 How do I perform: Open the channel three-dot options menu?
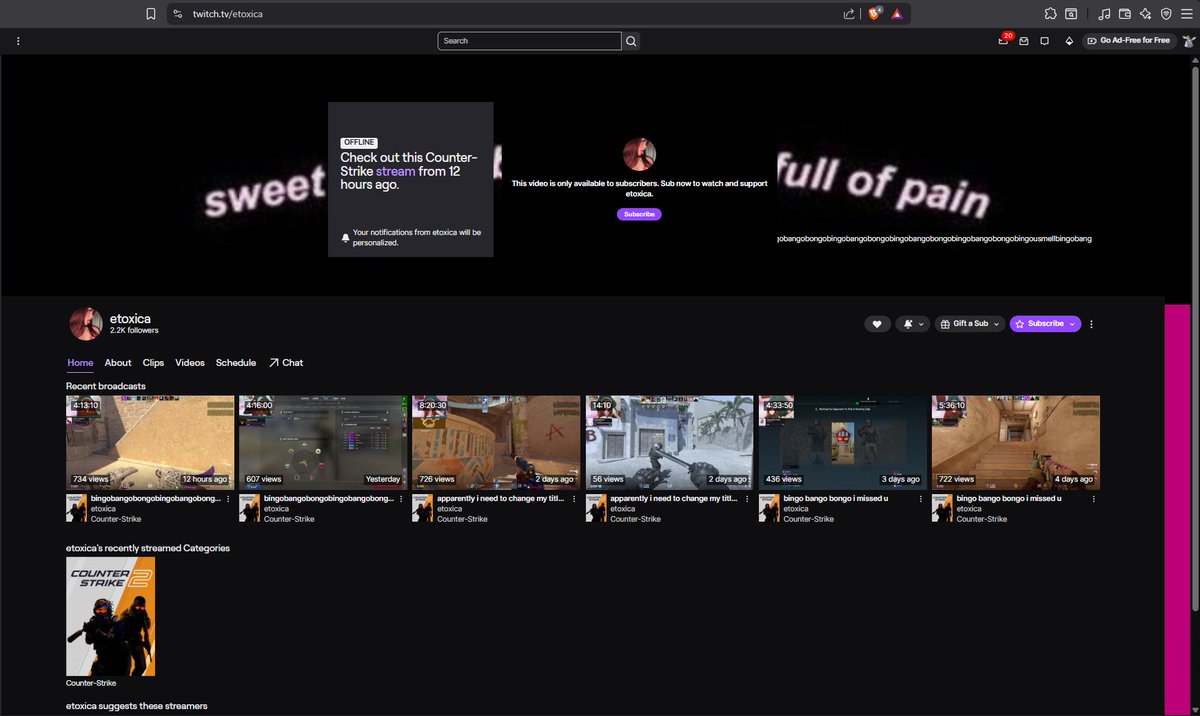[x=1091, y=324]
